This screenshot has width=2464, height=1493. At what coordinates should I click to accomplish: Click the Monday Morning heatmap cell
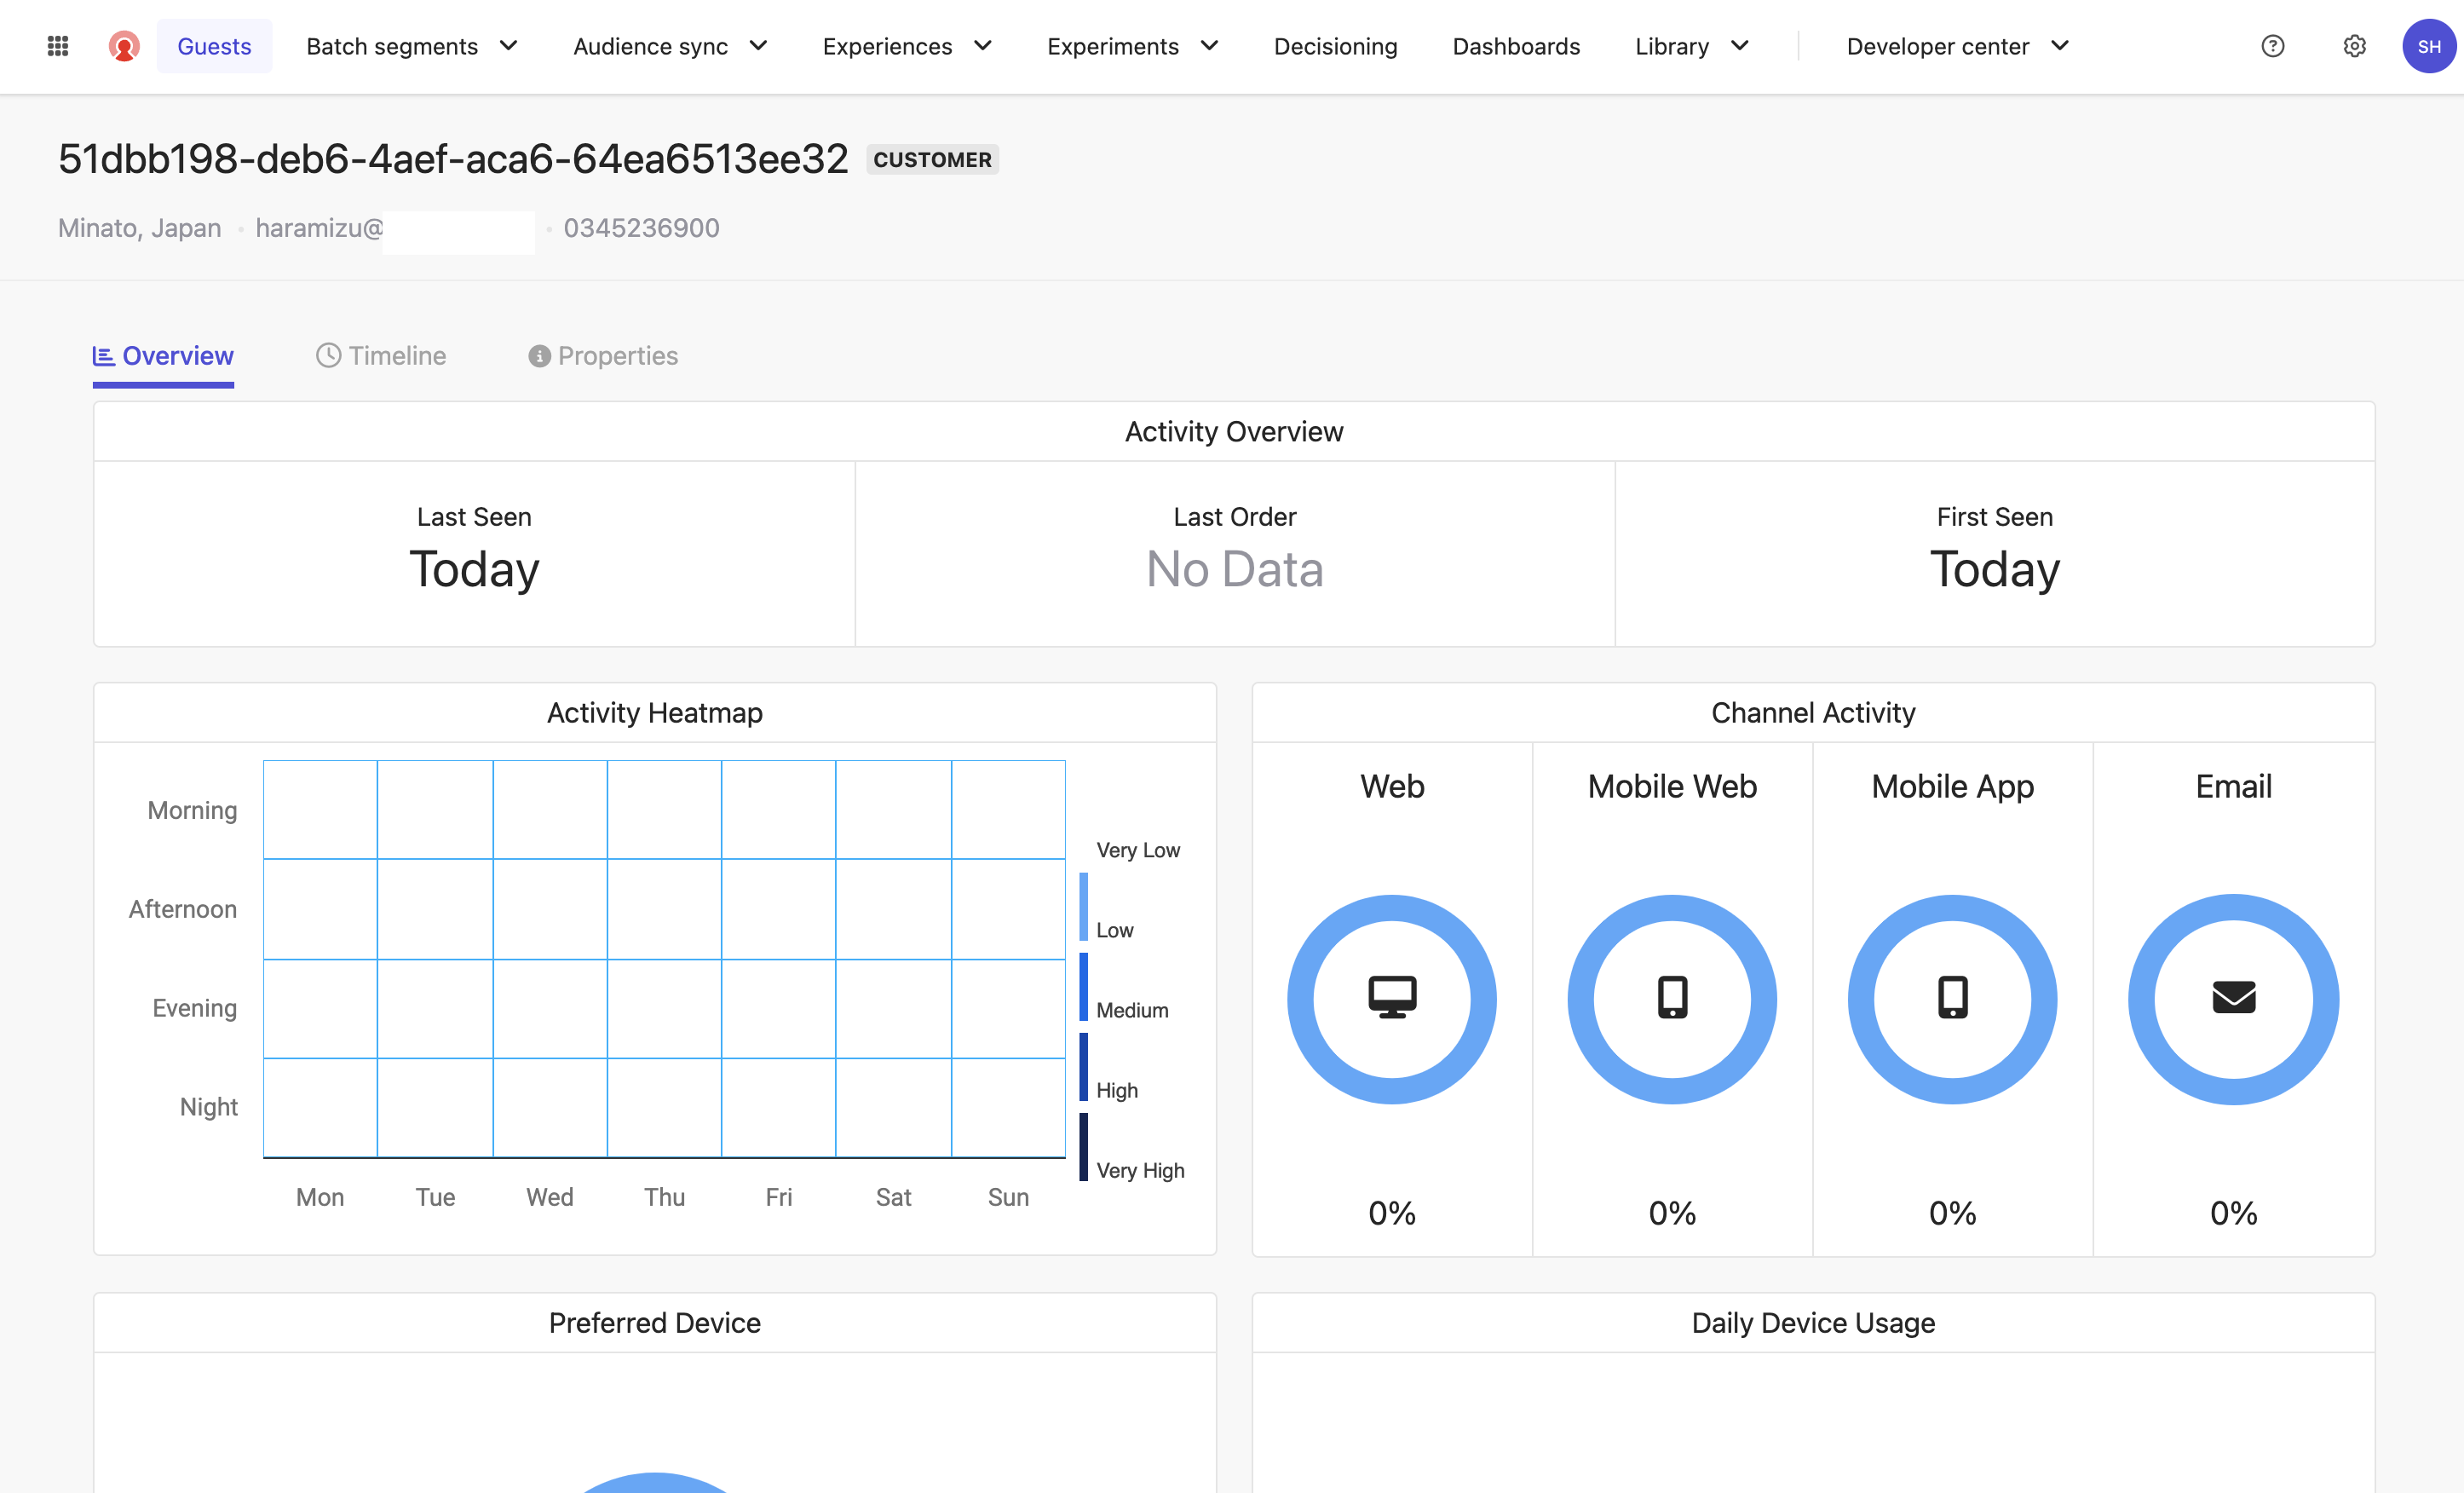click(x=320, y=809)
